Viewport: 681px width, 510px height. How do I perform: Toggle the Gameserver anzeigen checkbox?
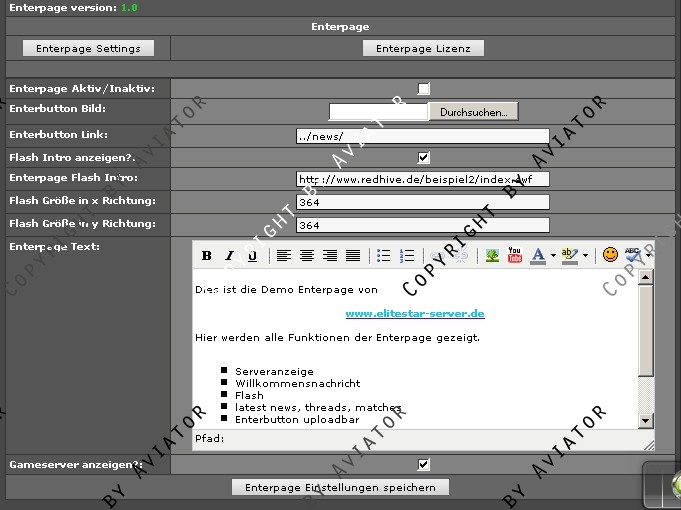(x=424, y=464)
